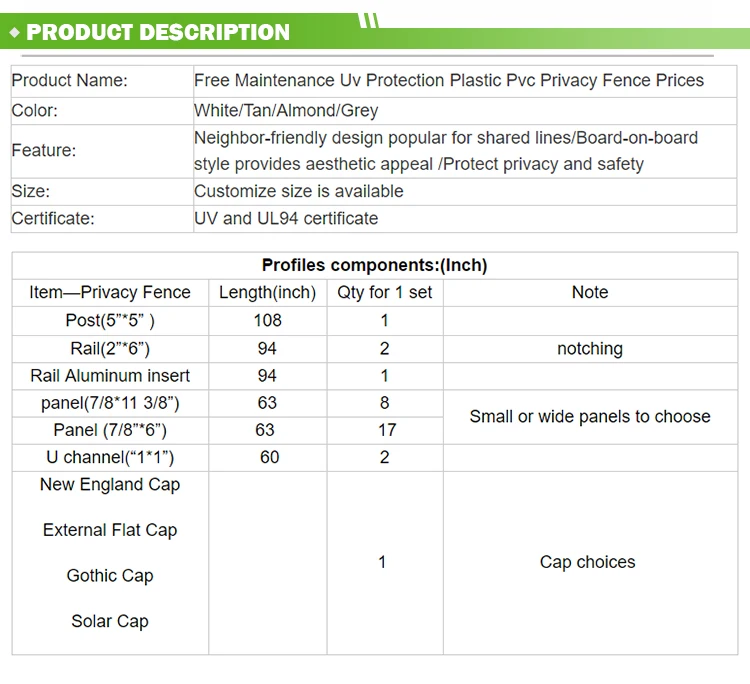Select the Product Name label cell
The height and width of the screenshot is (684, 750).
pos(70,80)
